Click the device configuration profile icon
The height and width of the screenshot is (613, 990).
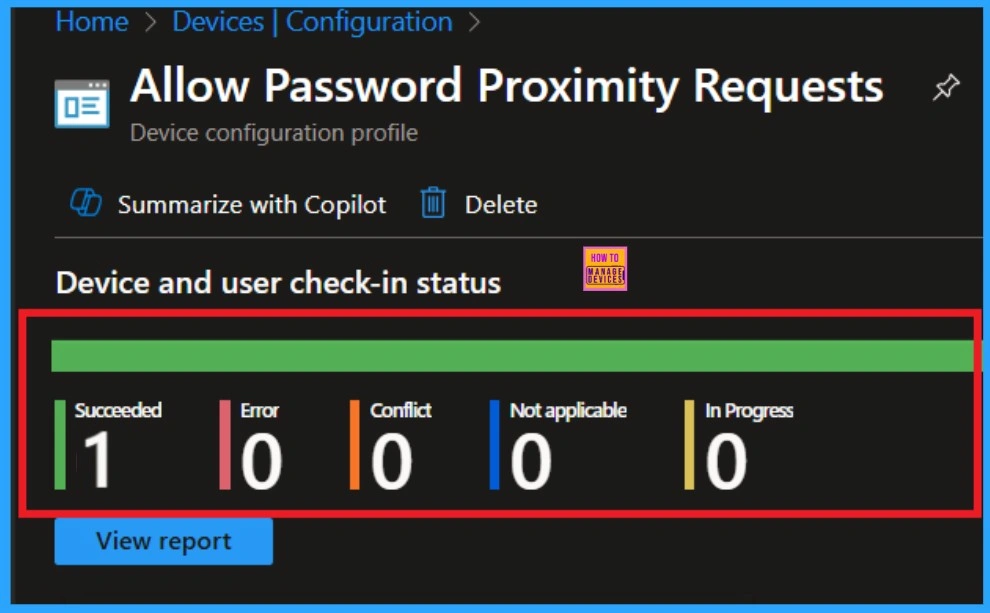pyautogui.click(x=82, y=102)
